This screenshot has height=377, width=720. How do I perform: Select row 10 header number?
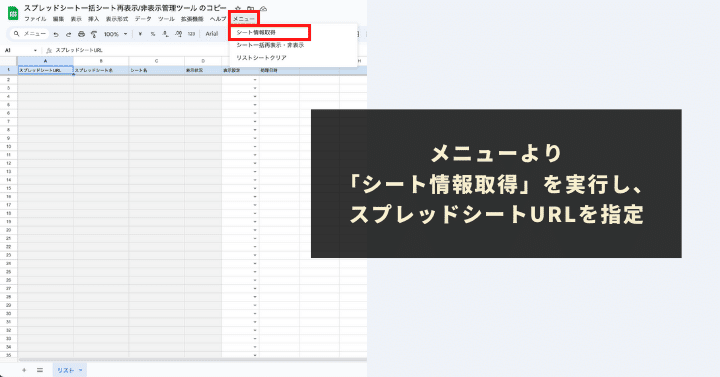(x=8, y=146)
